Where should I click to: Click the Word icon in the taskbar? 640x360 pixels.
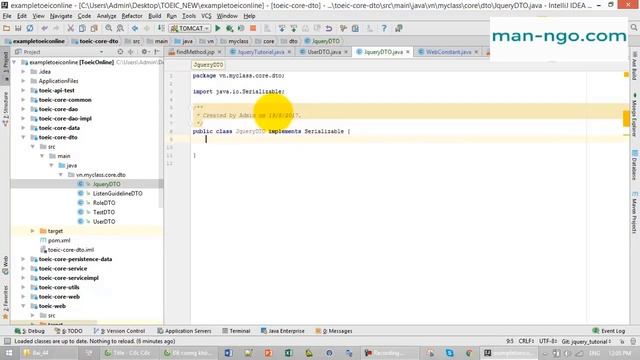pyautogui.click(x=228, y=353)
